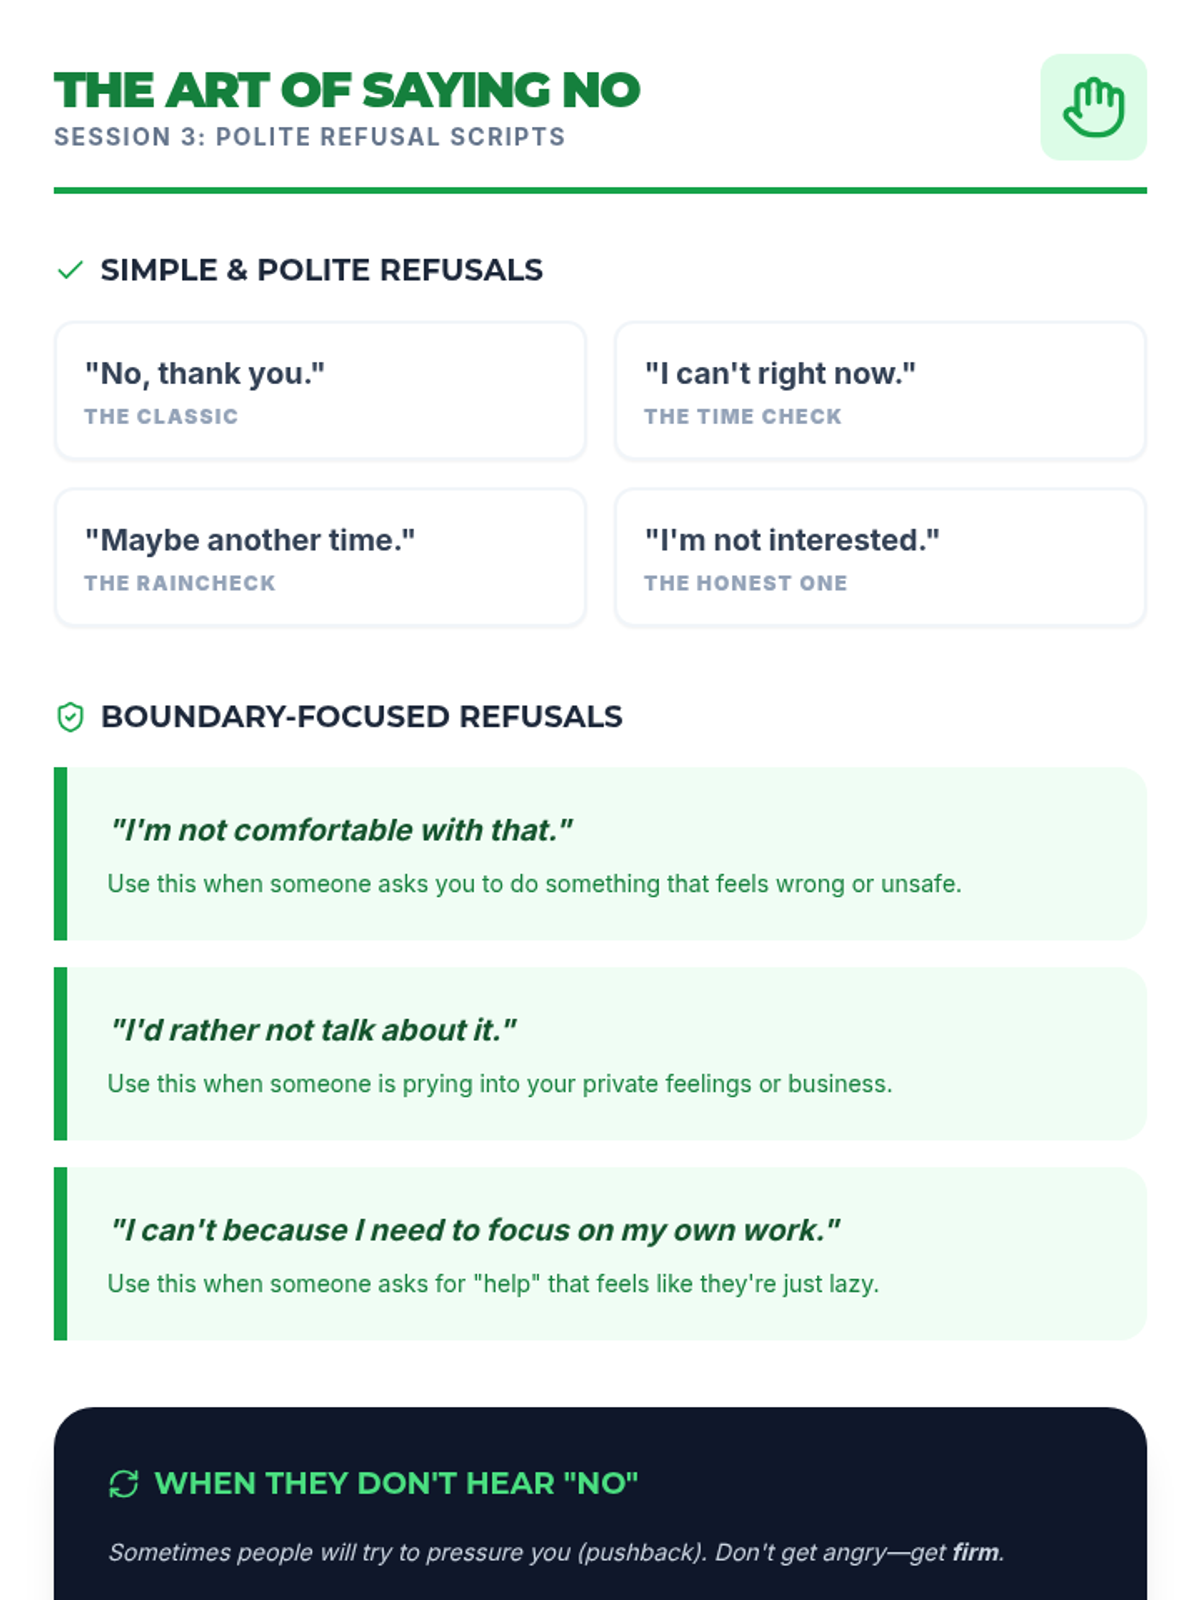Click the "Simple & Polite Refusals" heading
1200x1600 pixels.
click(321, 270)
